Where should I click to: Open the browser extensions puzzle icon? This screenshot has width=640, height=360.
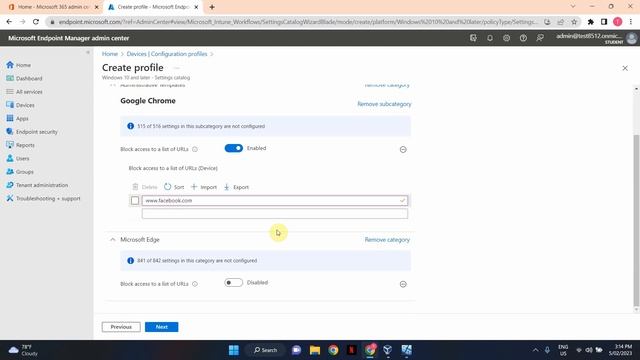point(591,22)
